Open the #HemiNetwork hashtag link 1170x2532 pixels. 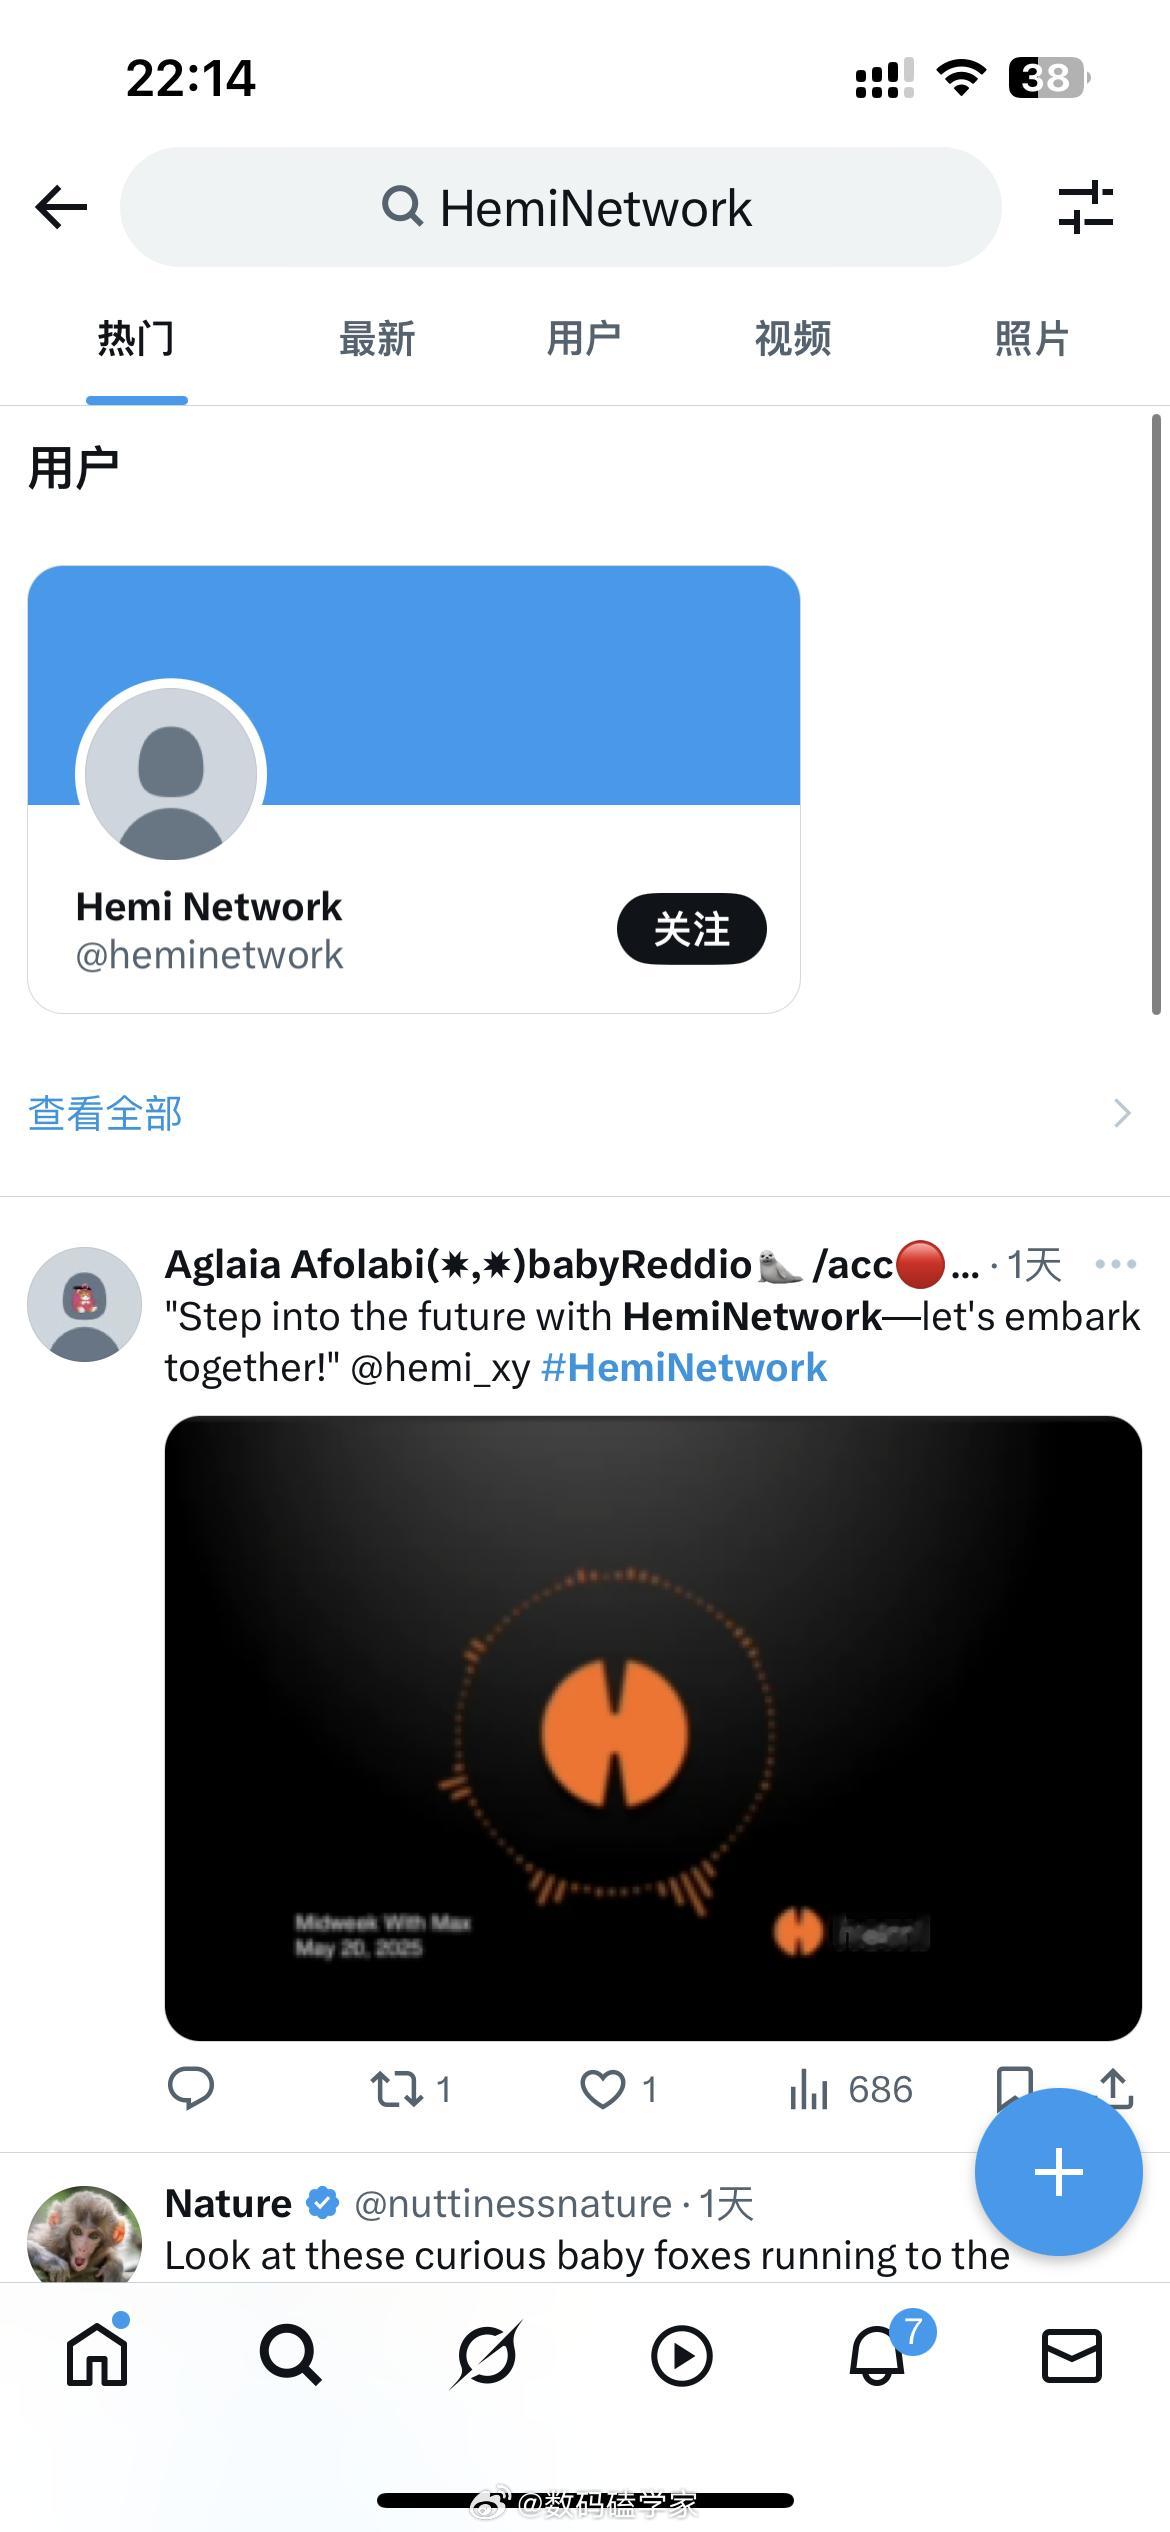click(x=684, y=1367)
